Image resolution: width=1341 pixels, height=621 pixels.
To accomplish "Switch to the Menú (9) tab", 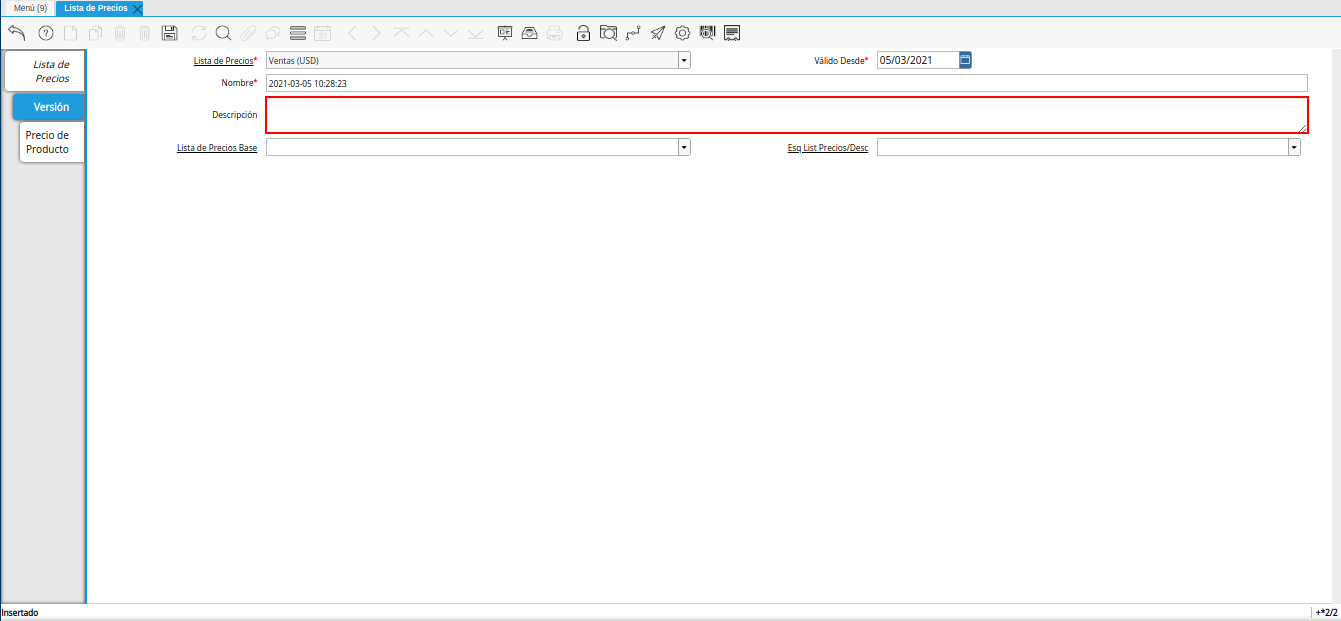I will click(30, 7).
